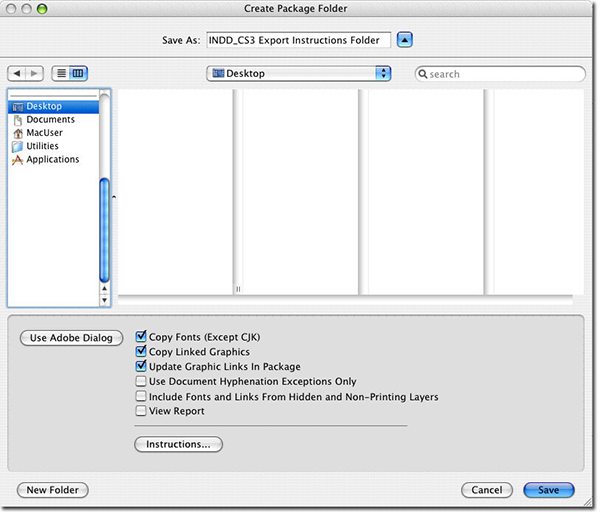Collapse dialog with Save As disclosure triangle
600x514 pixels.
point(404,40)
